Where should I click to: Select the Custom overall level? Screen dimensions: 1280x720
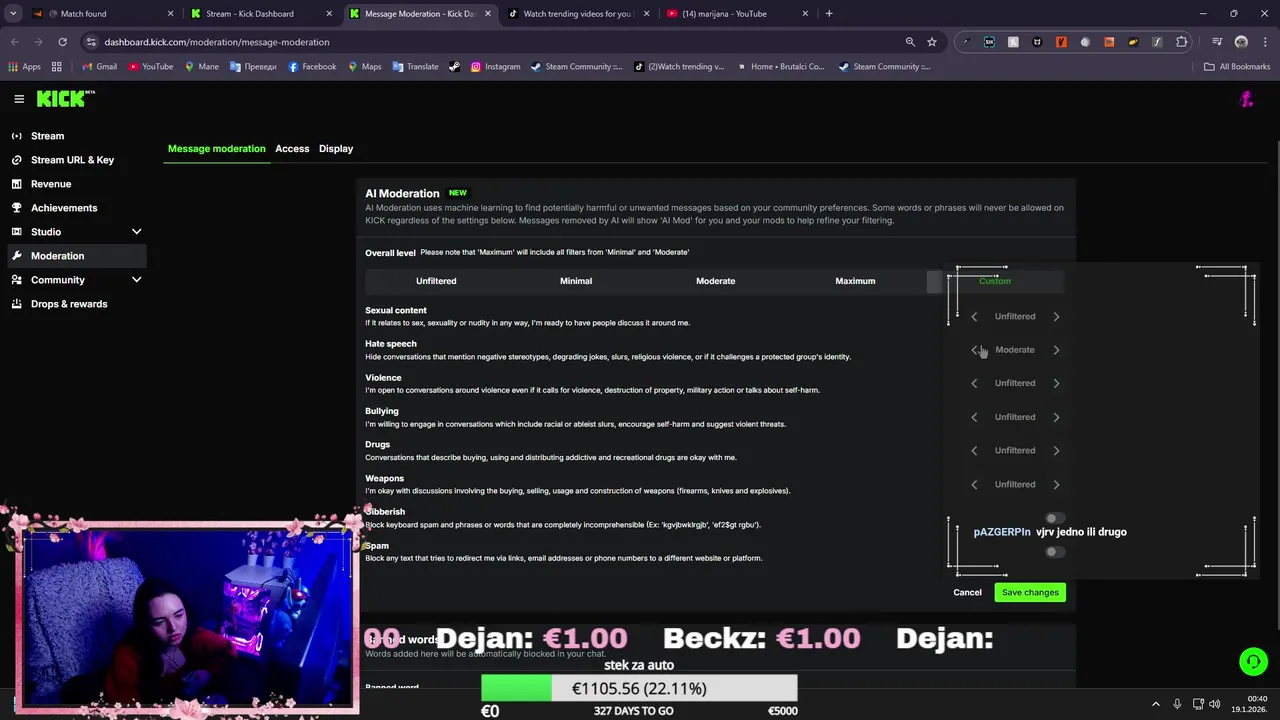point(995,281)
